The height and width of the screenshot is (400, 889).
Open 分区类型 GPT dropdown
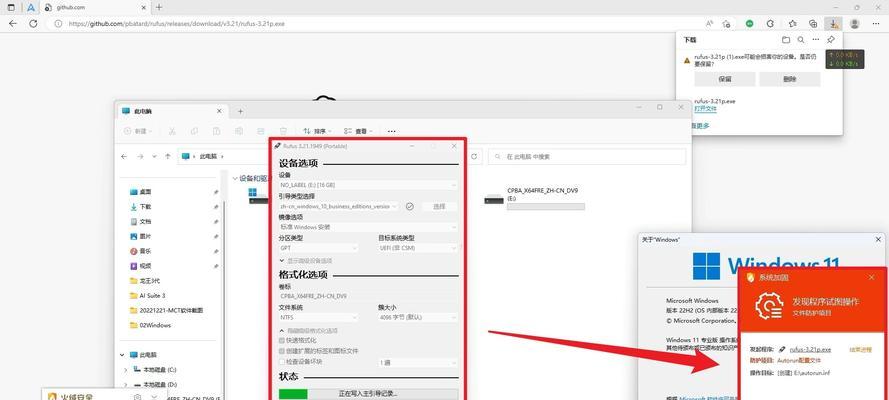click(x=318, y=248)
